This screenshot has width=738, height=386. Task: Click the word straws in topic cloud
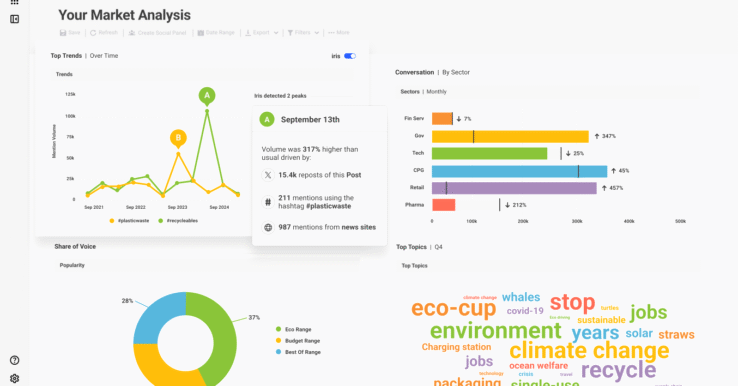(x=676, y=335)
